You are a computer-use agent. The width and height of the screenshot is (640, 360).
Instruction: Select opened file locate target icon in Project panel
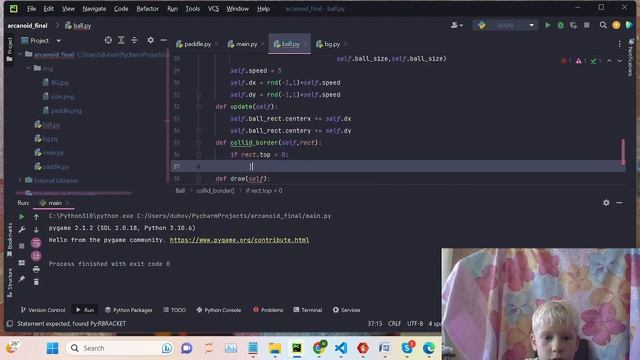pos(108,40)
